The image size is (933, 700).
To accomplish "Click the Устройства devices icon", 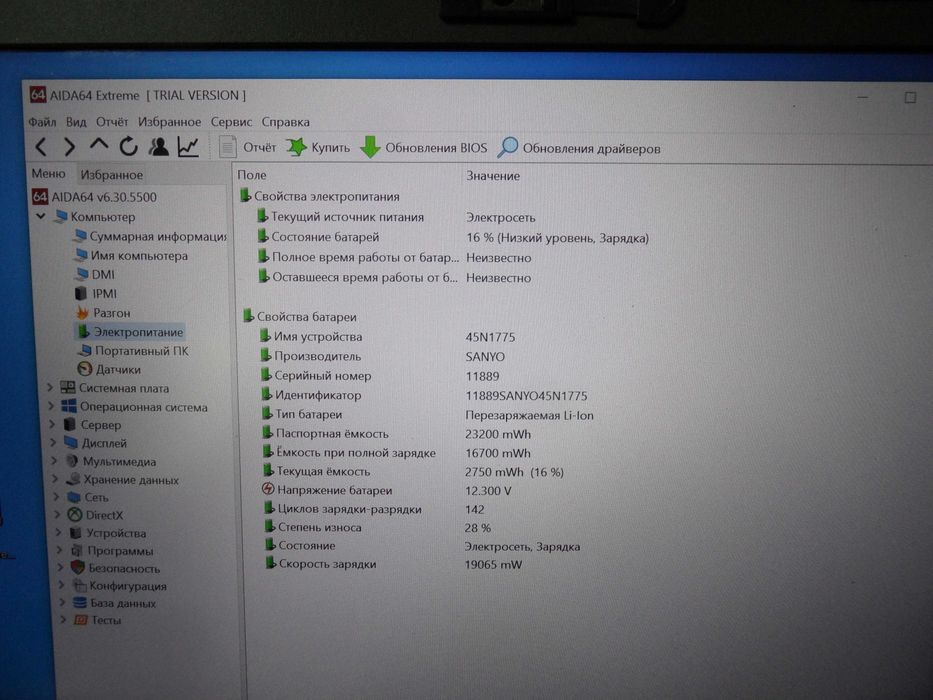I will [75, 533].
